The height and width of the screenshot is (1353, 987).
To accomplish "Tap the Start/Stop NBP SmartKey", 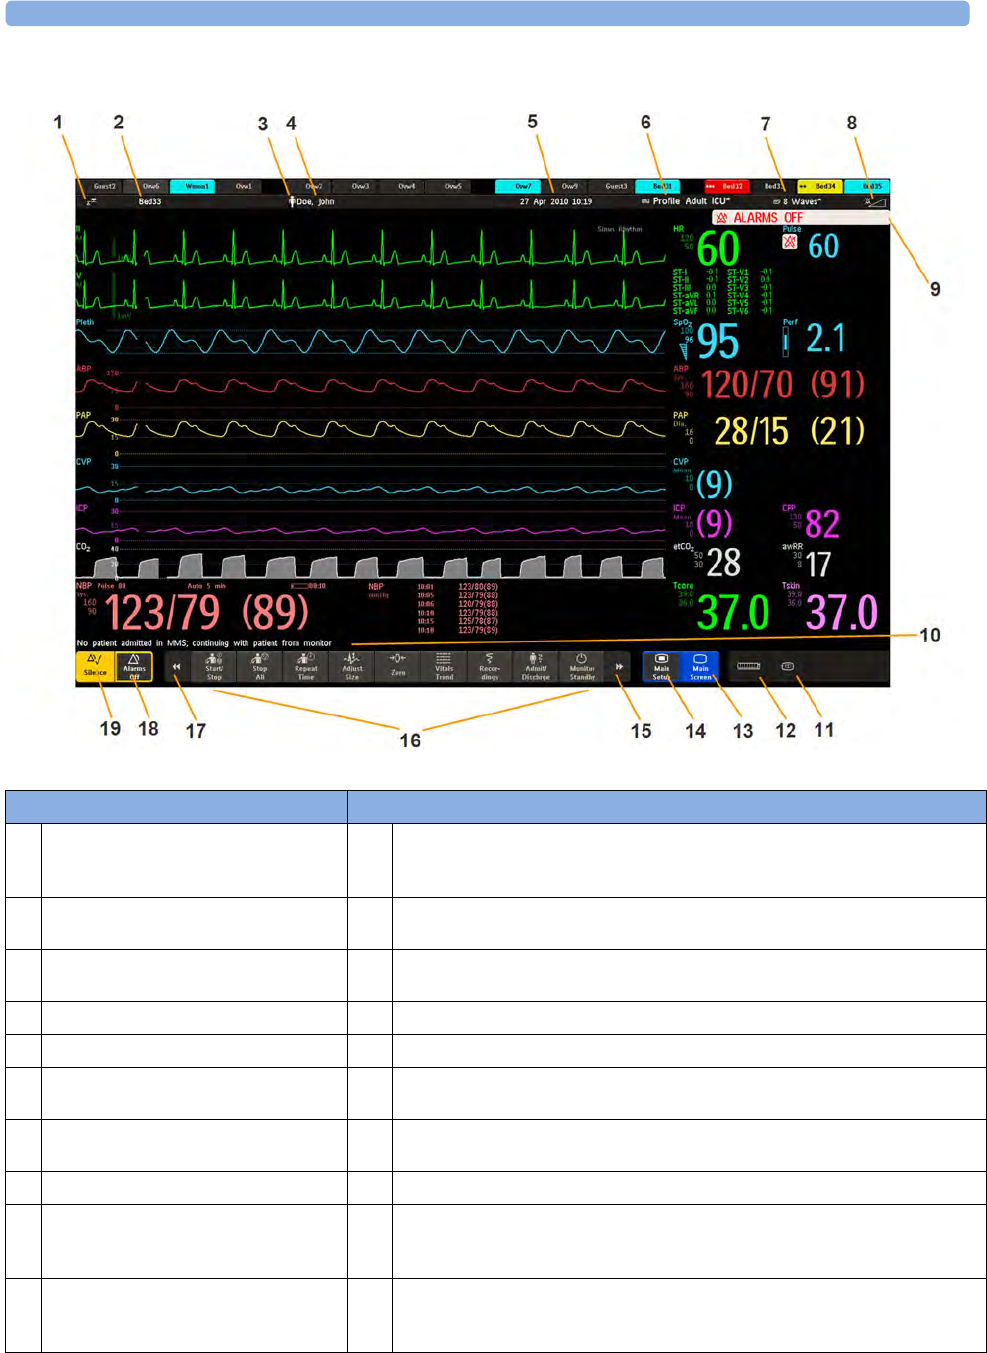I will tap(214, 667).
